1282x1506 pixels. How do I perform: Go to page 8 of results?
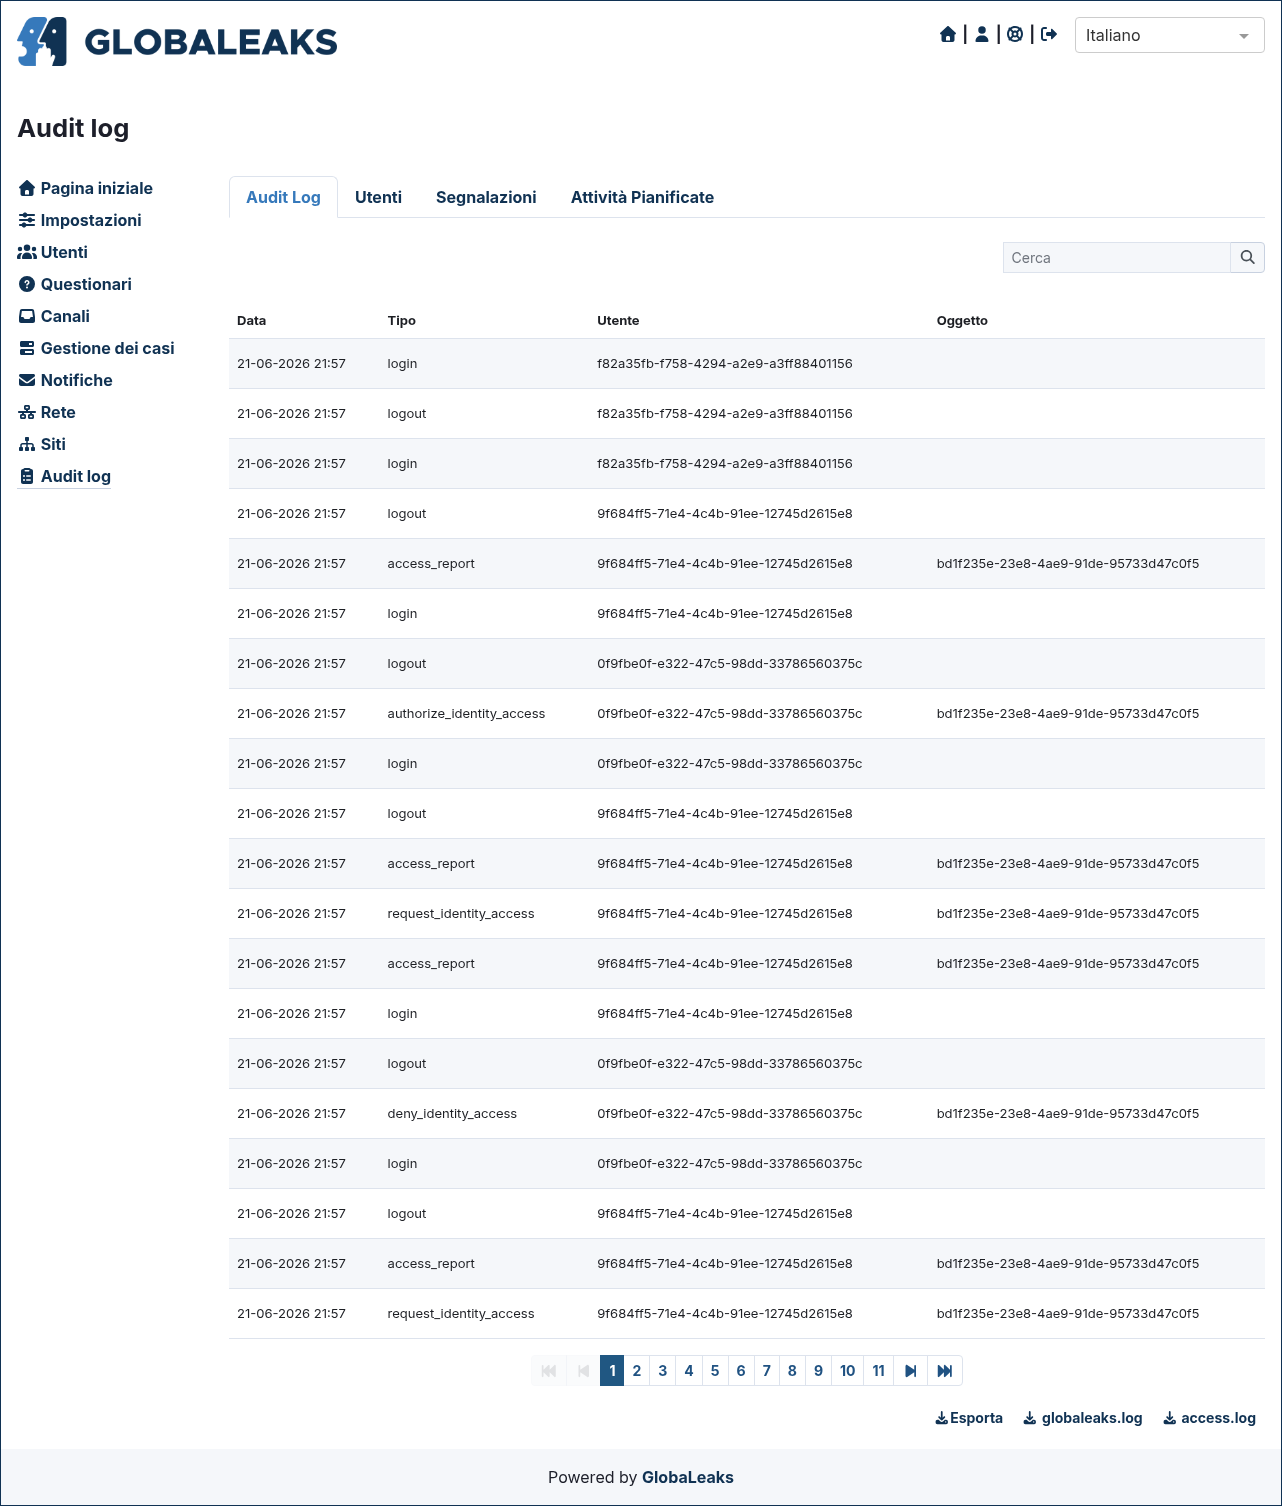point(792,1371)
